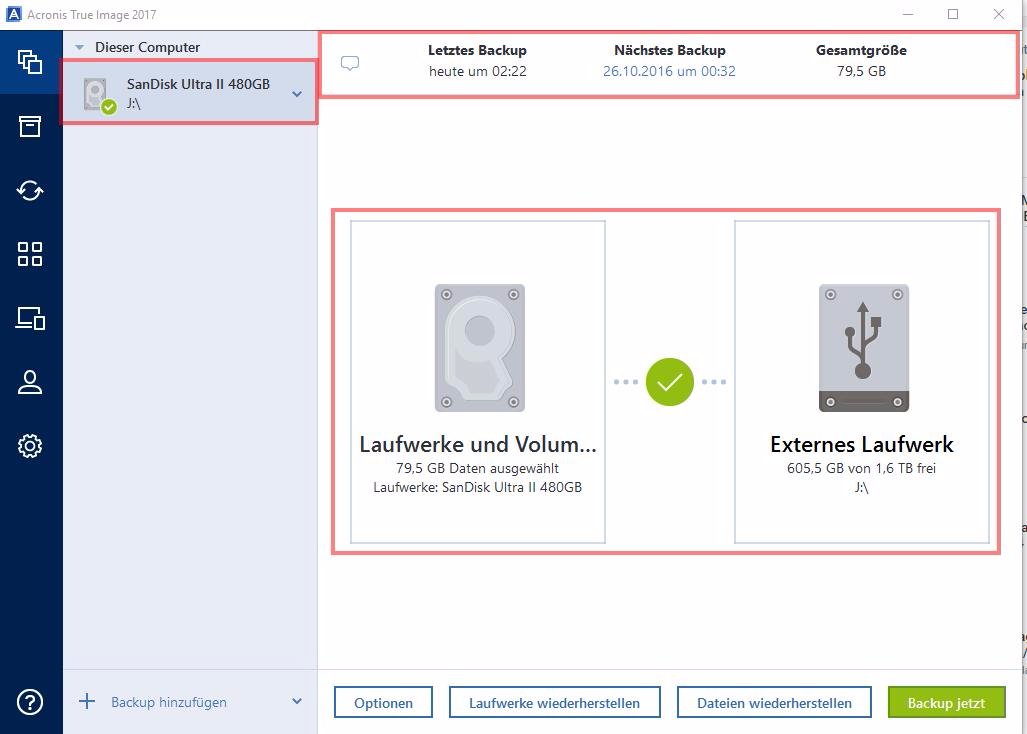Select the Externes Laufwerk destination tile

coord(862,382)
